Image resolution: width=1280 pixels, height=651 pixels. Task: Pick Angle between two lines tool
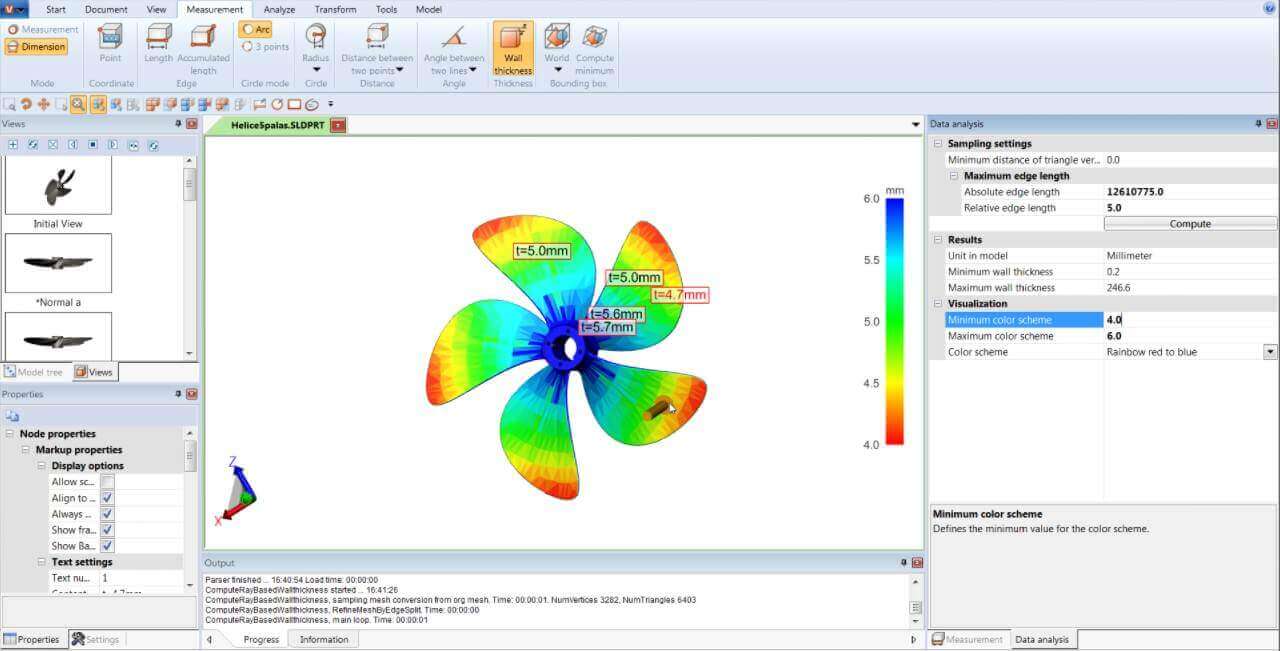click(454, 50)
